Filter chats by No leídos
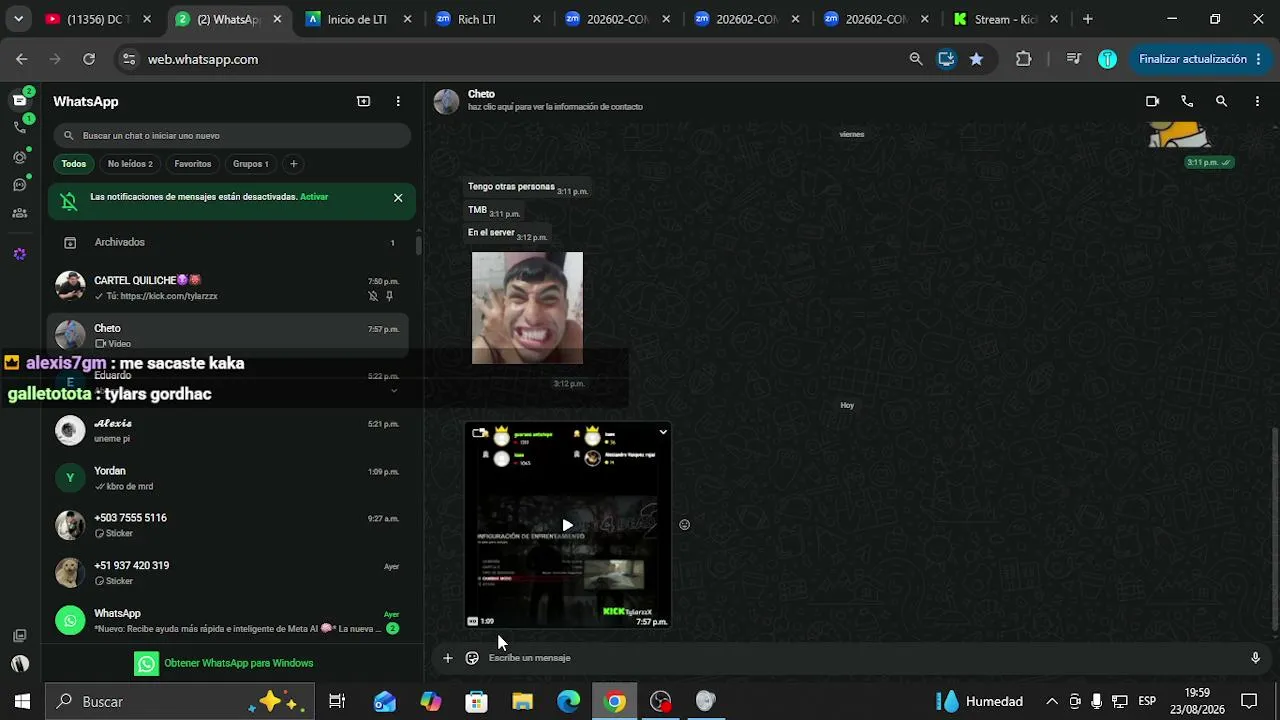 click(130, 164)
